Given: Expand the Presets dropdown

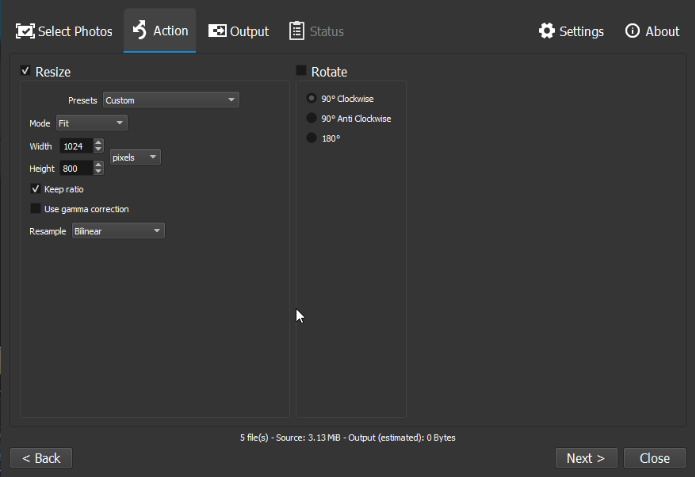Looking at the screenshot, I should tap(170, 100).
